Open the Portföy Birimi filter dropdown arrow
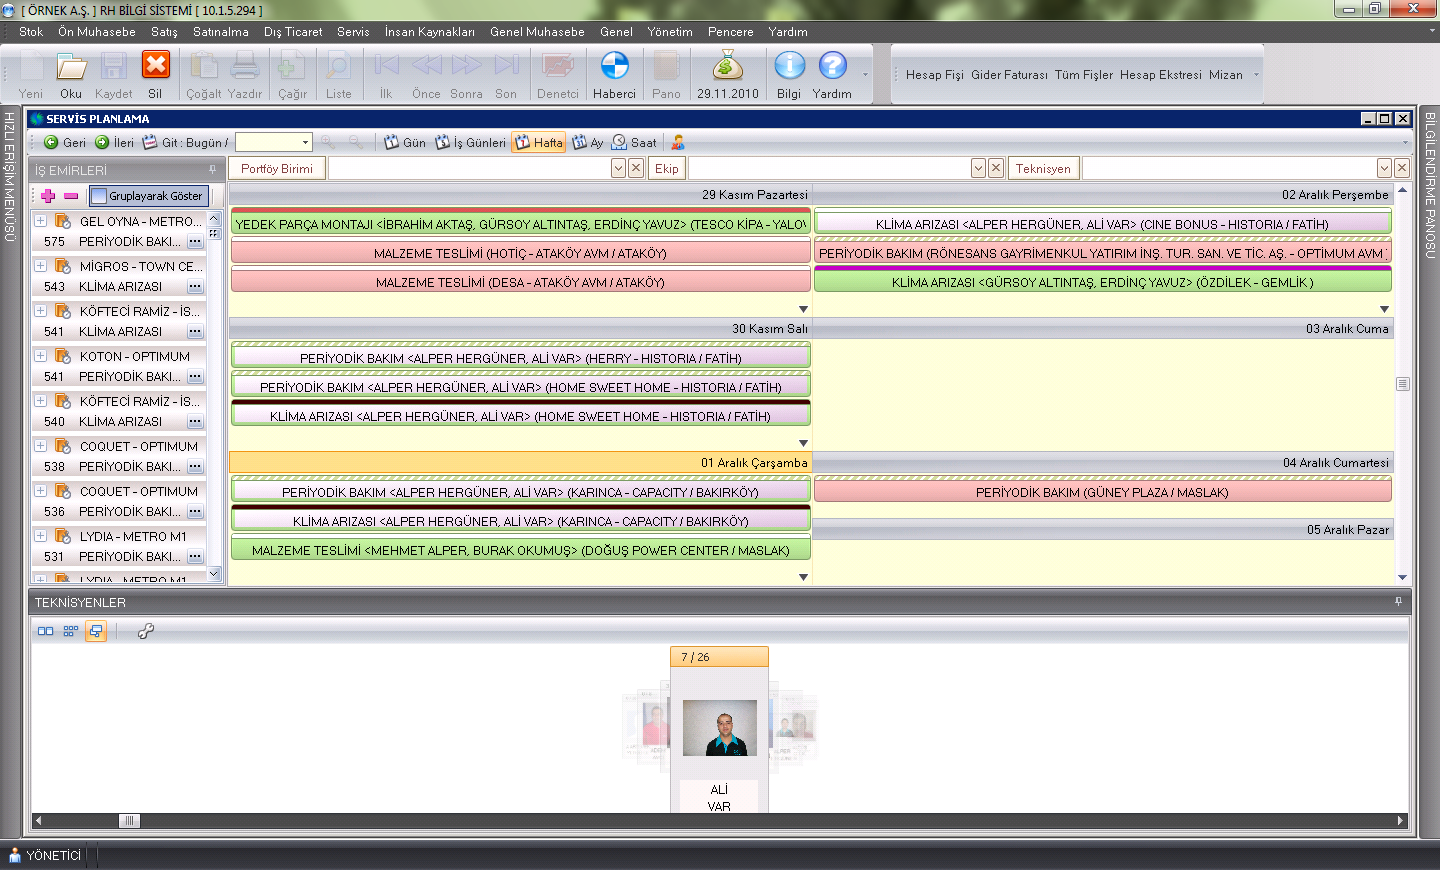Viewport: 1440px width, 870px height. (618, 169)
